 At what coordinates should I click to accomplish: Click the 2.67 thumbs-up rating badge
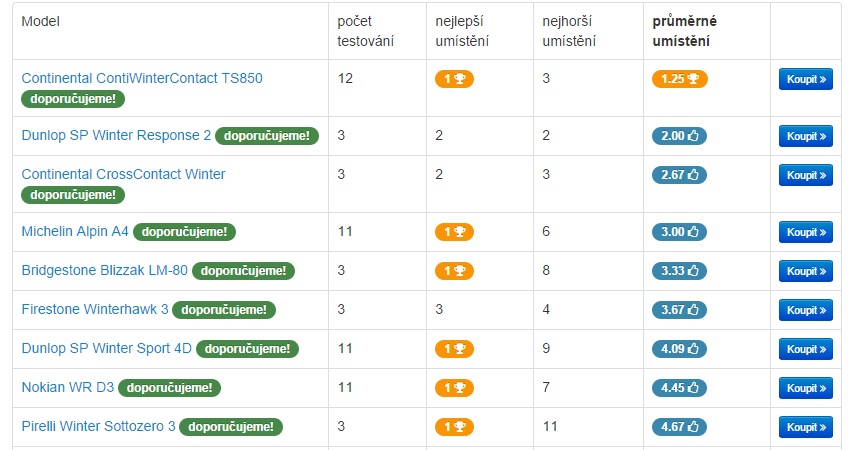point(678,175)
